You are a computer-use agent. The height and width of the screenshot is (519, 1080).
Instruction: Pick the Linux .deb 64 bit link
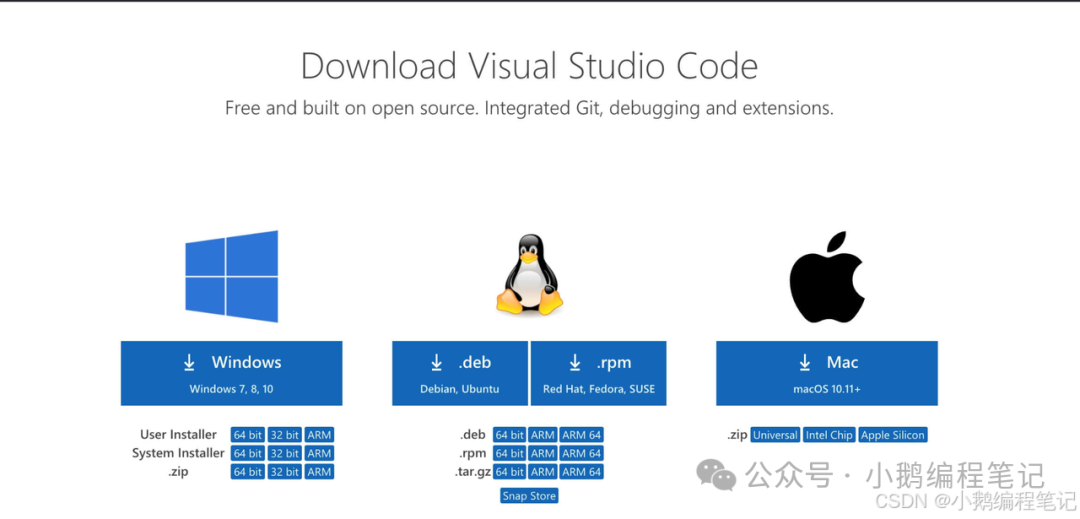click(x=510, y=435)
